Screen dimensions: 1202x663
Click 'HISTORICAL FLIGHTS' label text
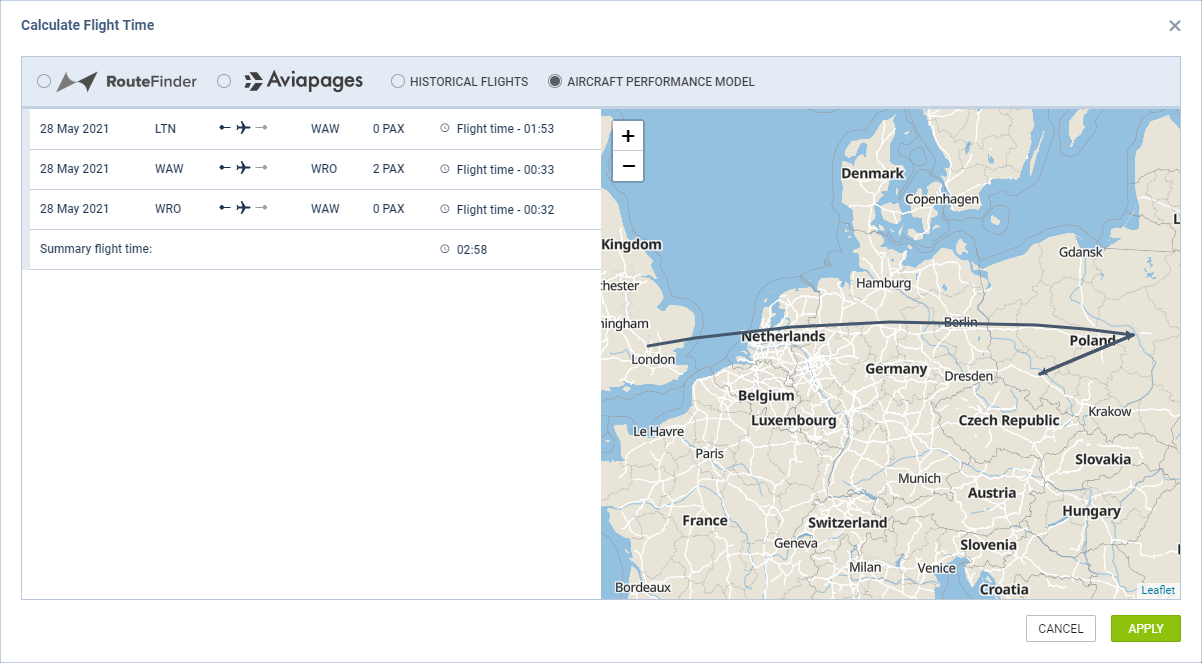(469, 82)
